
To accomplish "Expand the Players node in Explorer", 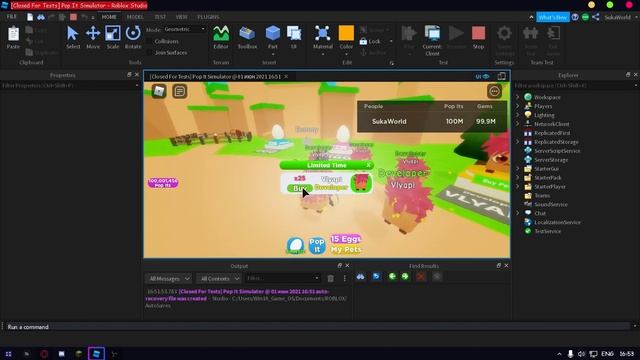I will click(518, 106).
